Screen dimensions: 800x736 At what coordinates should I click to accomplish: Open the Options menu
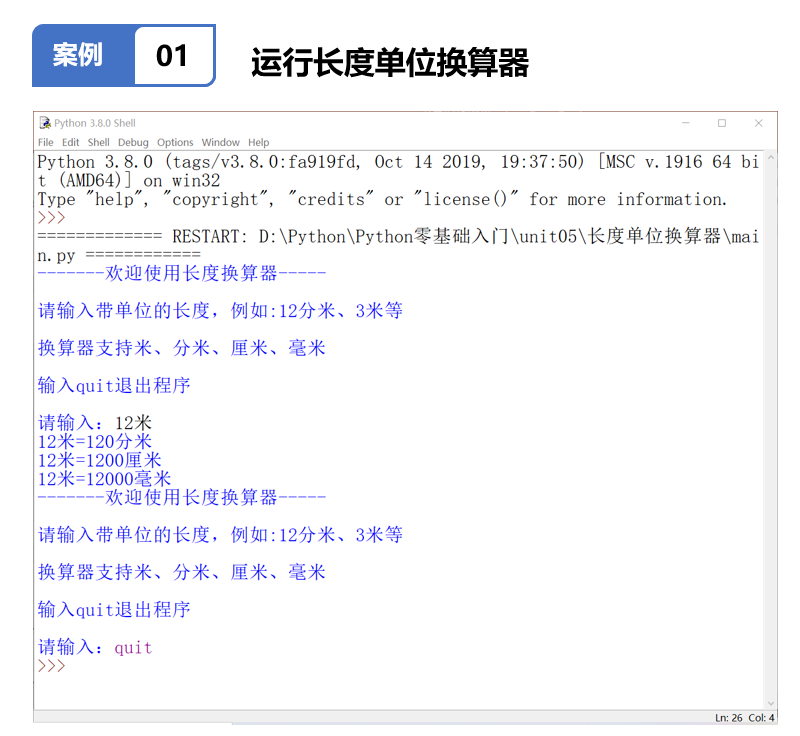pos(175,142)
